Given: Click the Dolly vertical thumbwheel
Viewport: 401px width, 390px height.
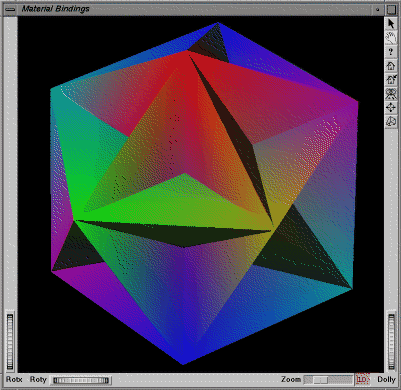Looking at the screenshot, I should click(x=391, y=342).
